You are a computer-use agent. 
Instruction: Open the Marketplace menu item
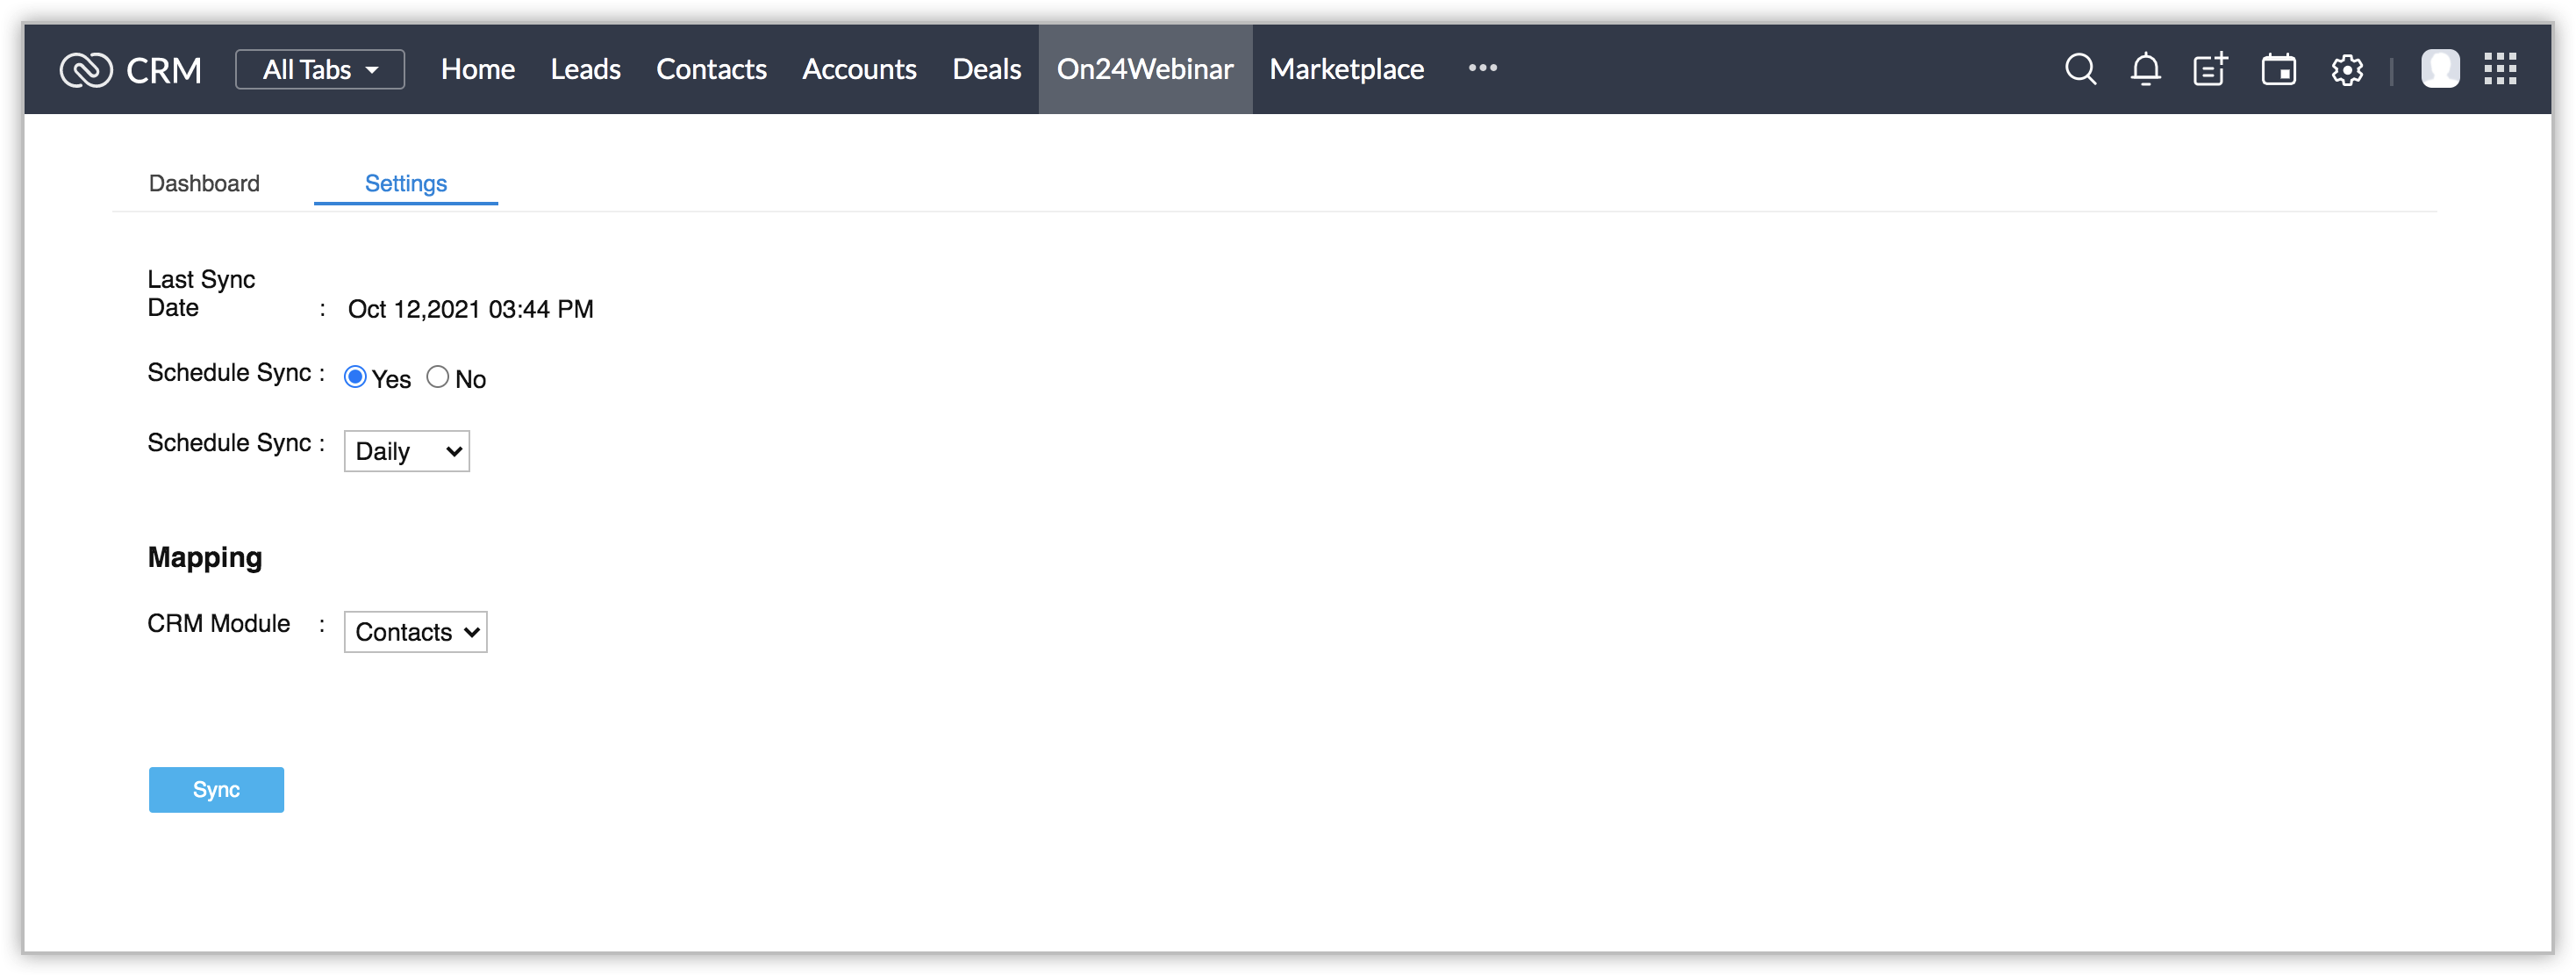pos(1346,69)
